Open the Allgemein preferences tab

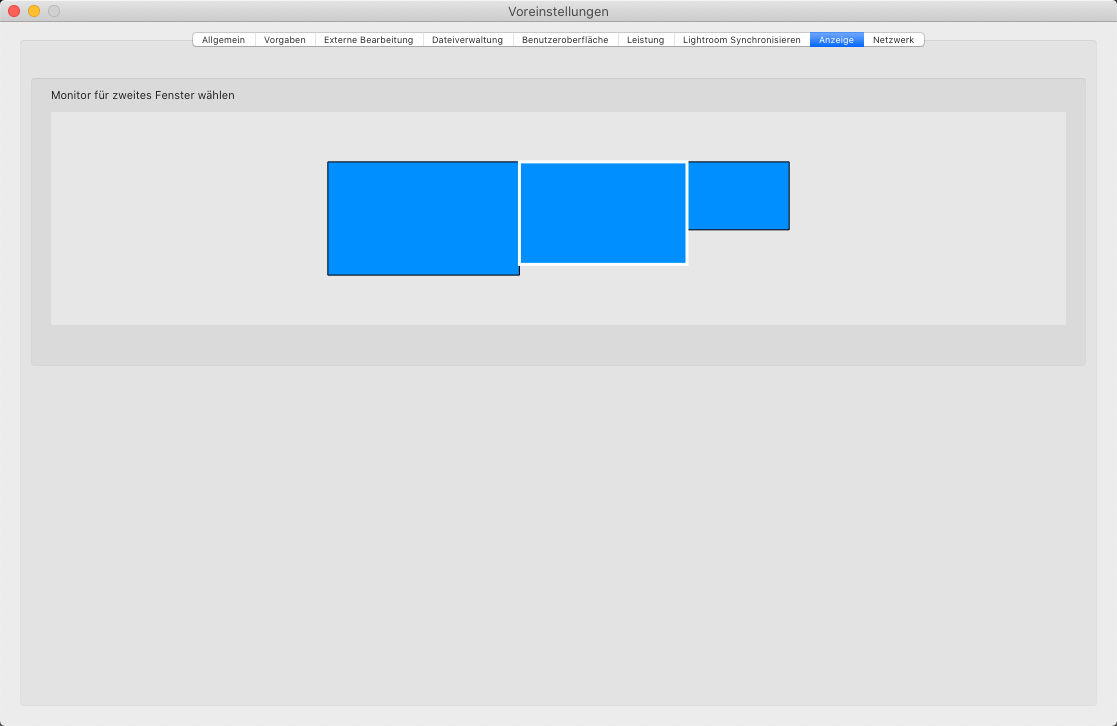pyautogui.click(x=223, y=40)
